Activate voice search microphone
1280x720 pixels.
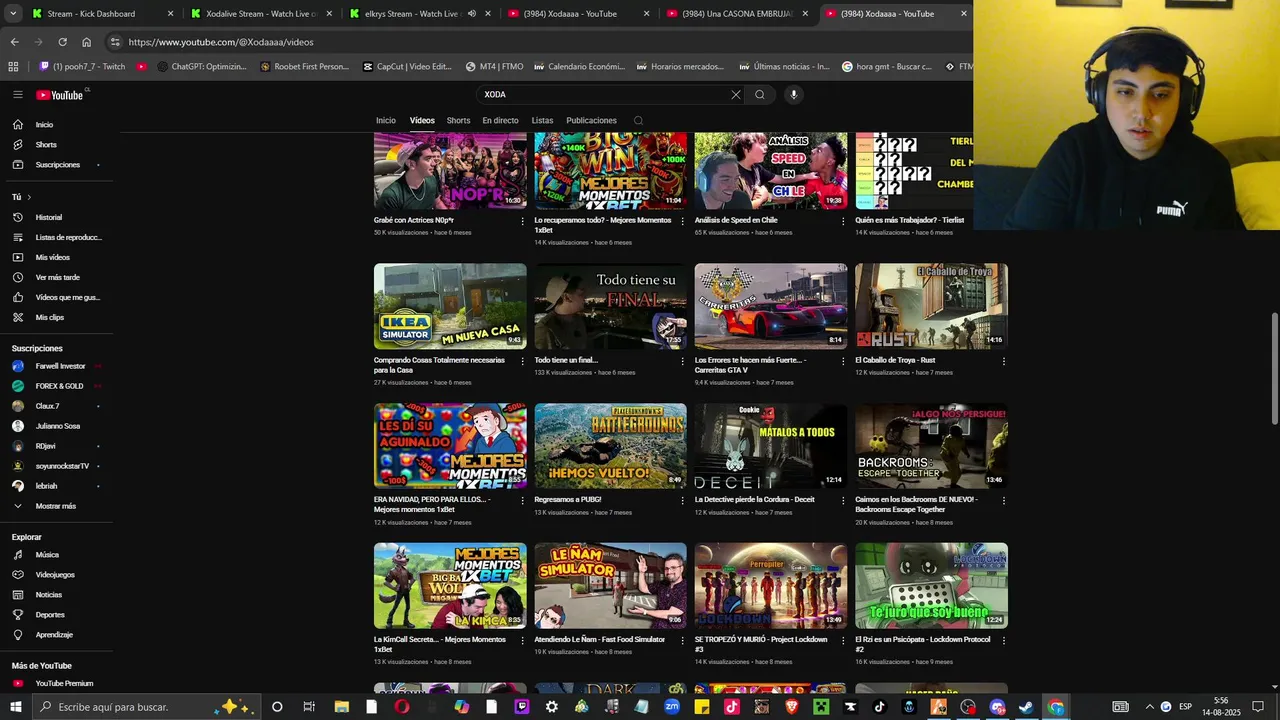coord(794,95)
